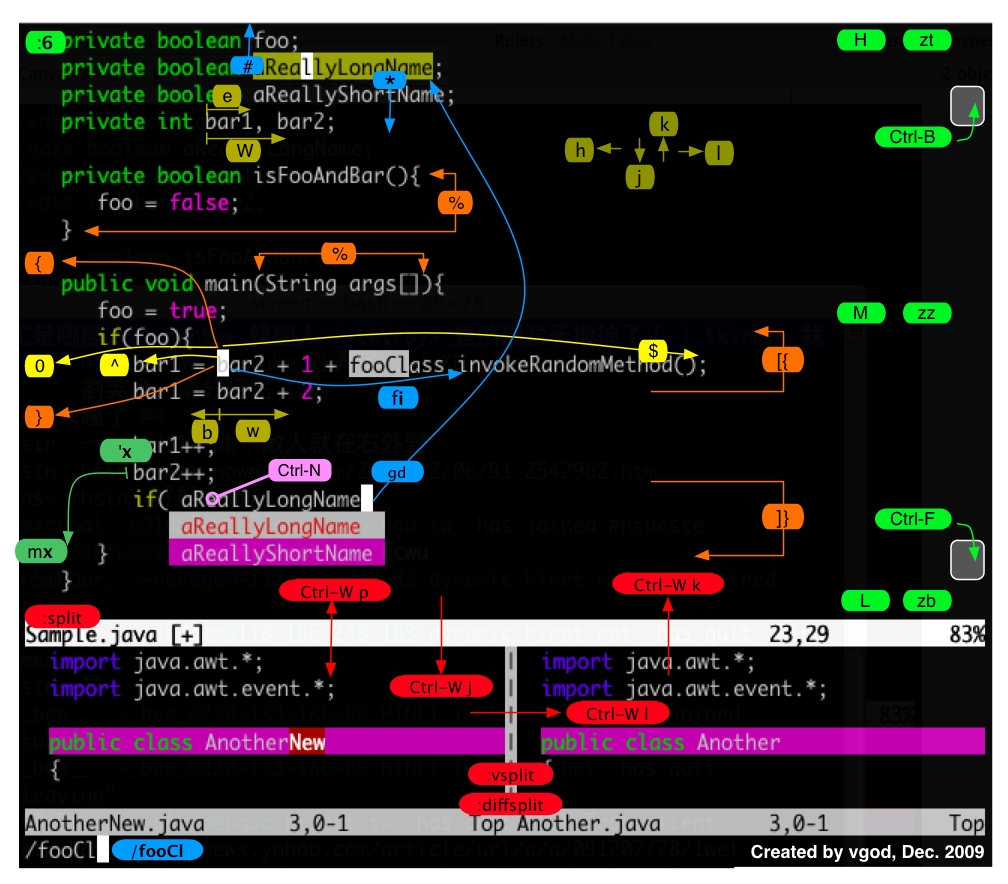Click the olive capital W word-jump badge
The image size is (1008, 884).
pos(244,150)
